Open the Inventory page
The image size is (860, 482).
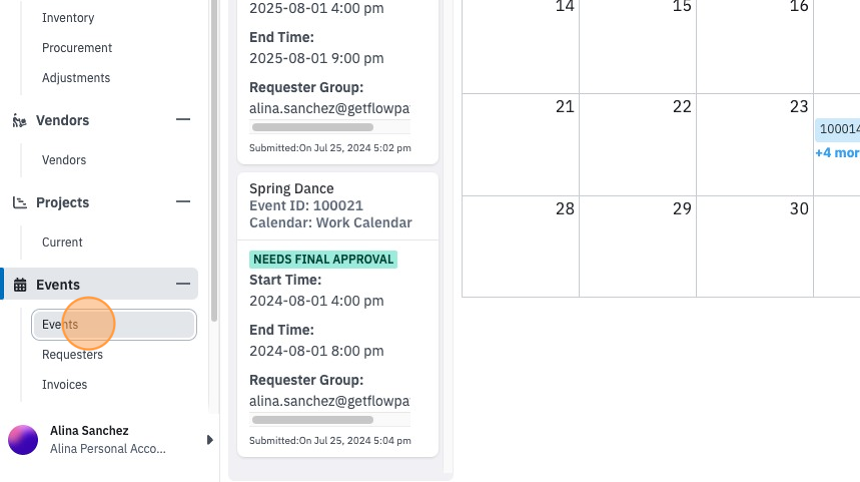tap(68, 18)
